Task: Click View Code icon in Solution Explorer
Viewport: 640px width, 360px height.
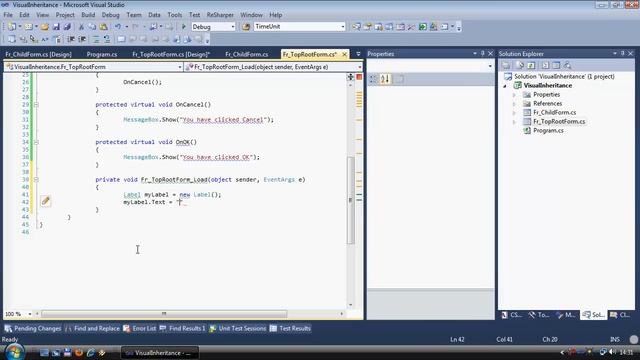Action: click(544, 65)
